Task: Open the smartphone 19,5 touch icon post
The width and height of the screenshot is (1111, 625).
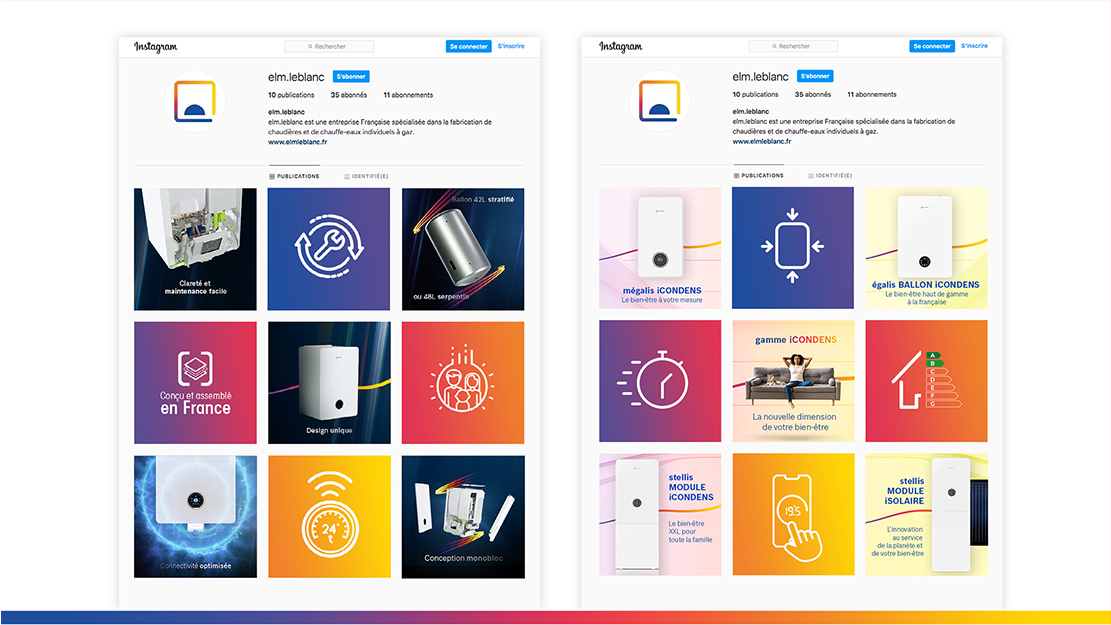Action: tap(793, 514)
